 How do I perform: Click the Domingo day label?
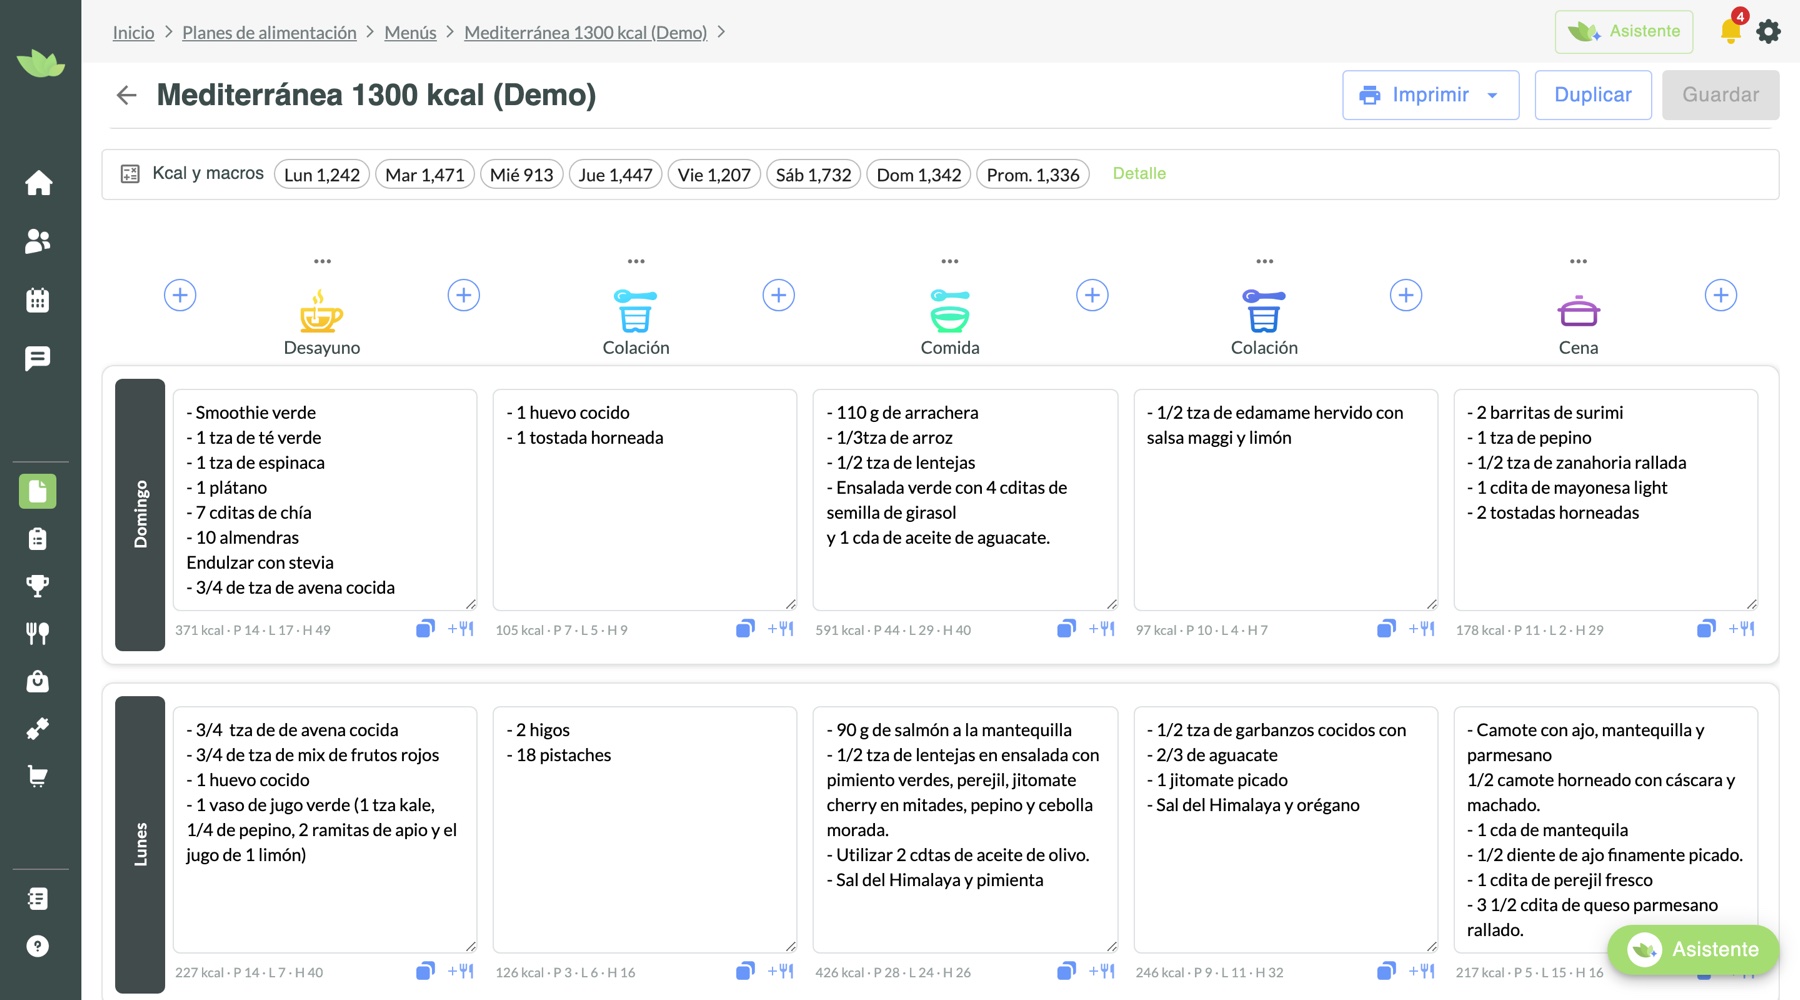tap(140, 515)
